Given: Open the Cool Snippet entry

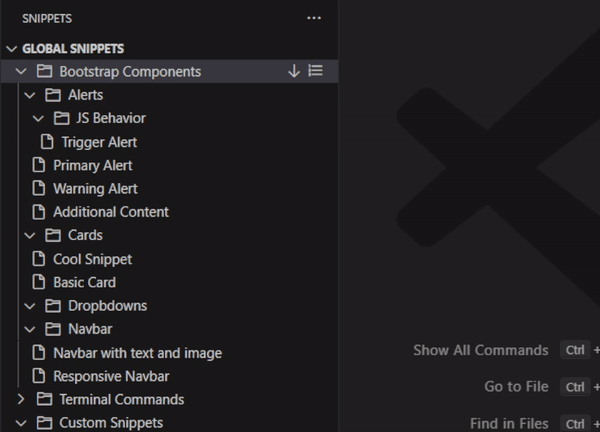Looking at the screenshot, I should (93, 259).
